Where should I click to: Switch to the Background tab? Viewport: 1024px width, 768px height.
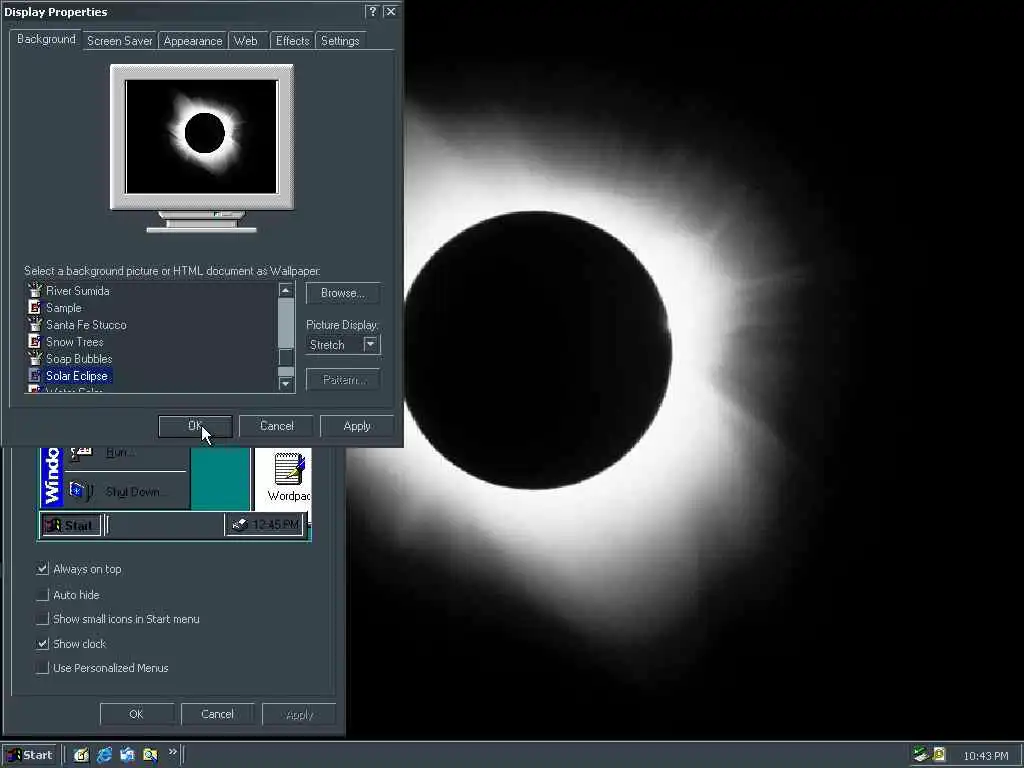[x=46, y=39]
